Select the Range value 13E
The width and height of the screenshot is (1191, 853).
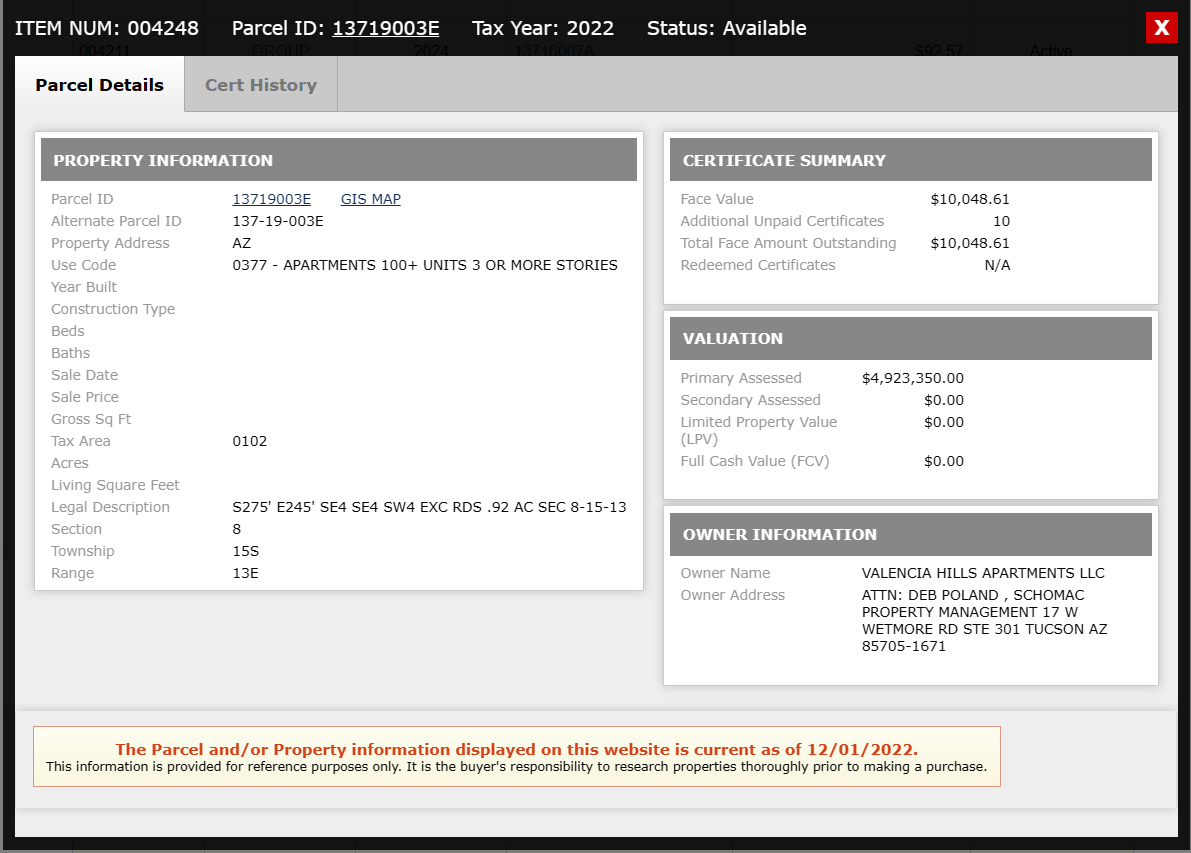(x=245, y=573)
